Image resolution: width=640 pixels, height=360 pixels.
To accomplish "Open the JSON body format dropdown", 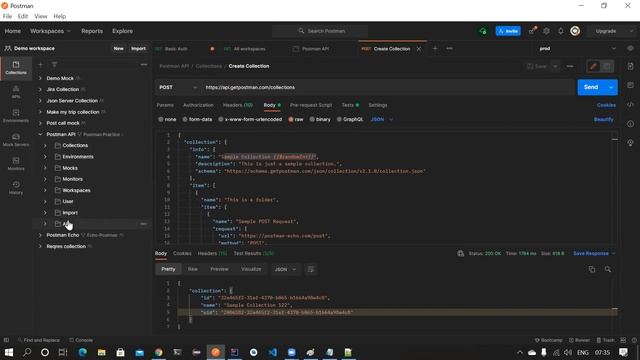I will click(382, 119).
